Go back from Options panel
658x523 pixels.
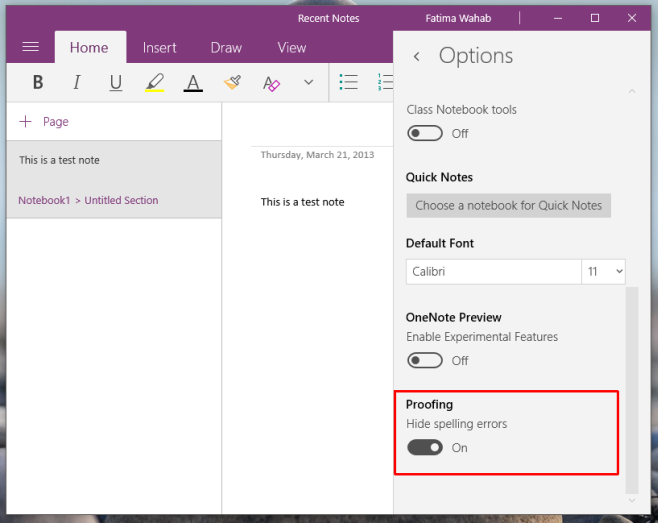coord(416,56)
